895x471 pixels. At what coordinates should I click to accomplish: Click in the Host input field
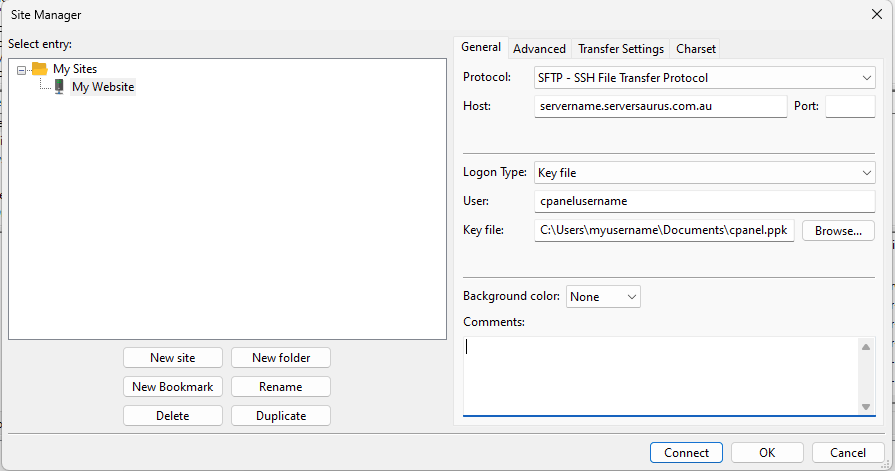660,106
